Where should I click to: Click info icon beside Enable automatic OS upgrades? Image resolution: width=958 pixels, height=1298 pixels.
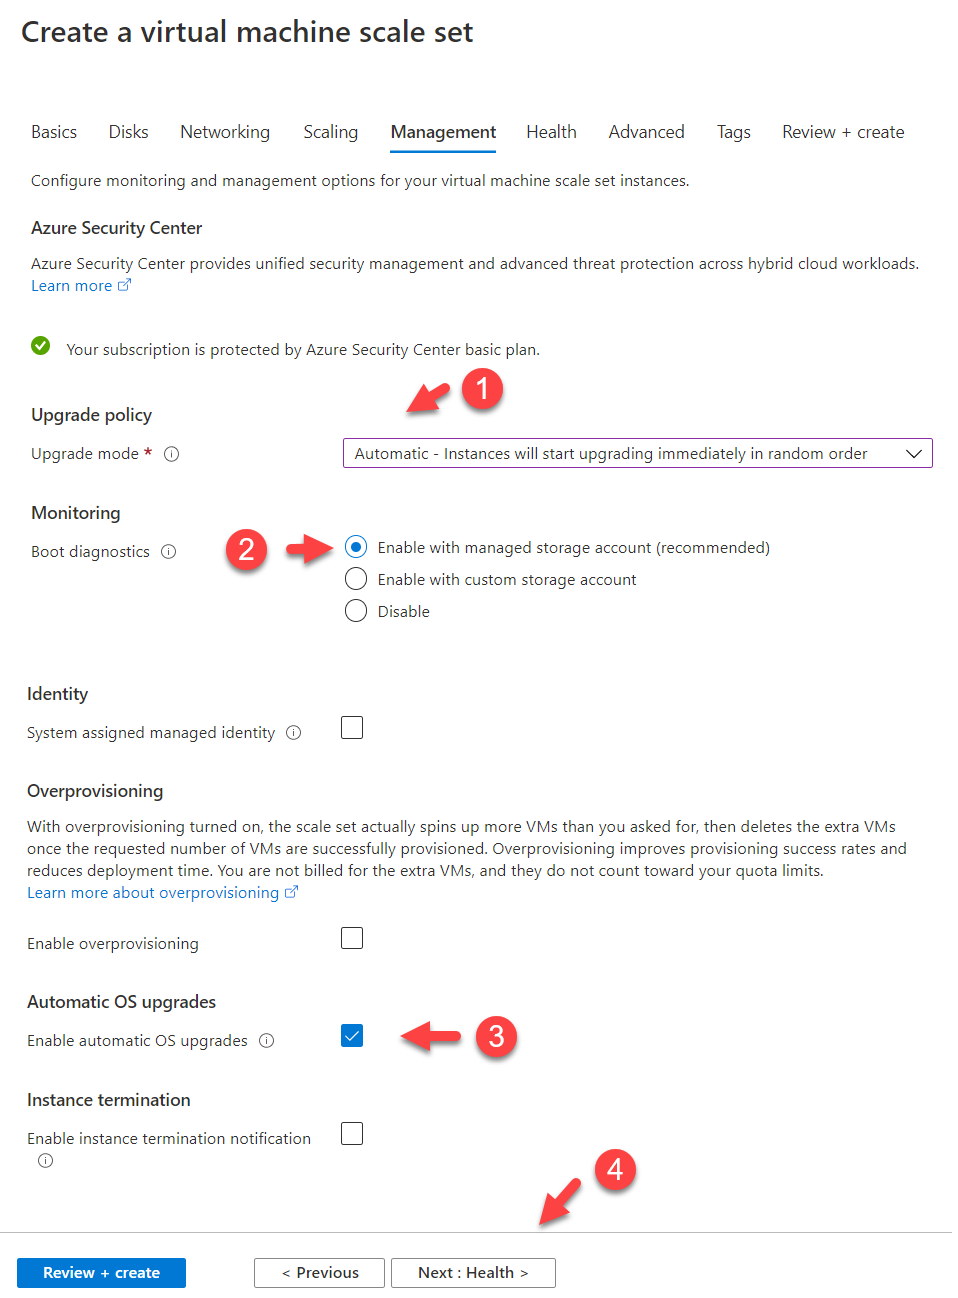[267, 1041]
